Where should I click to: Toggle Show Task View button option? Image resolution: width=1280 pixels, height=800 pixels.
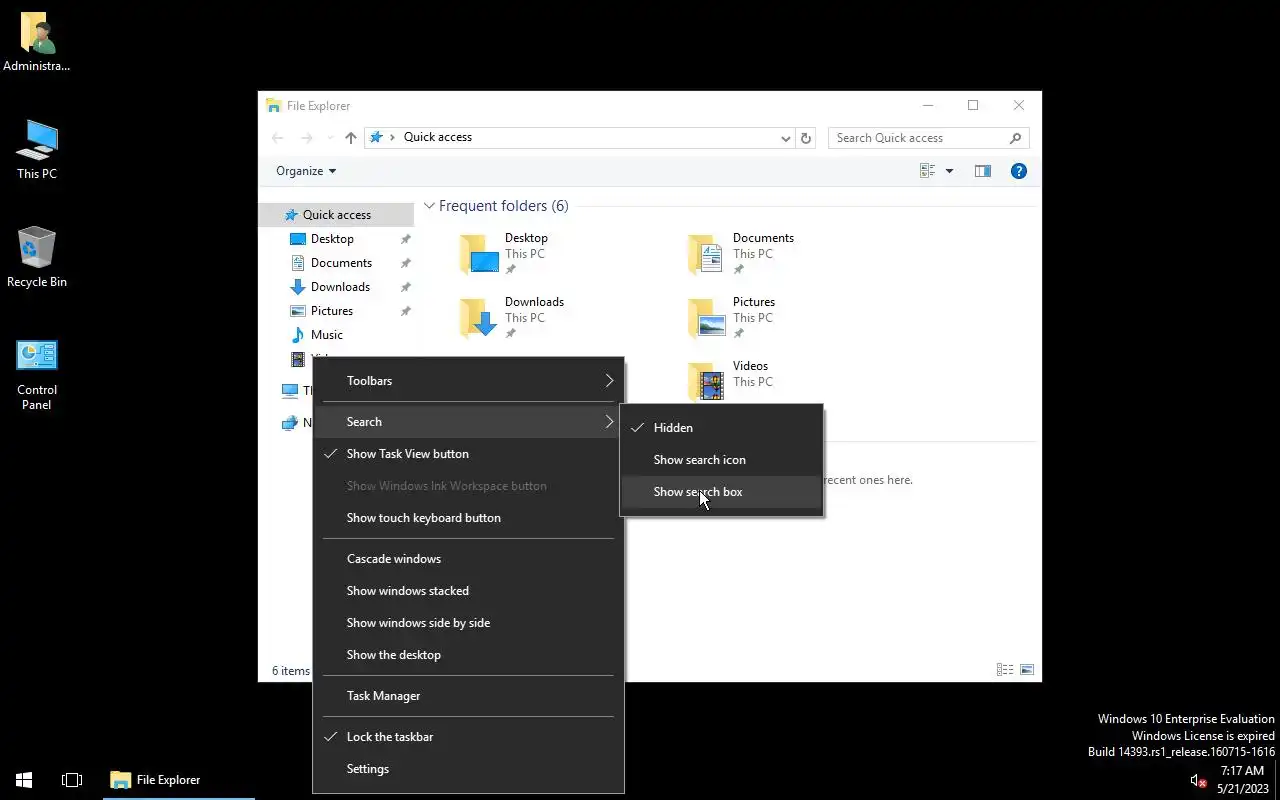(468, 454)
